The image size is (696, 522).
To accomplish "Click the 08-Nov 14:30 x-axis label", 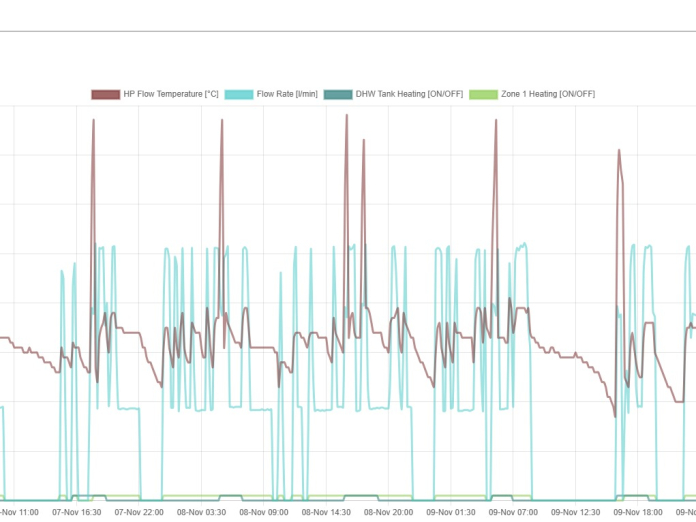I will [327, 511].
